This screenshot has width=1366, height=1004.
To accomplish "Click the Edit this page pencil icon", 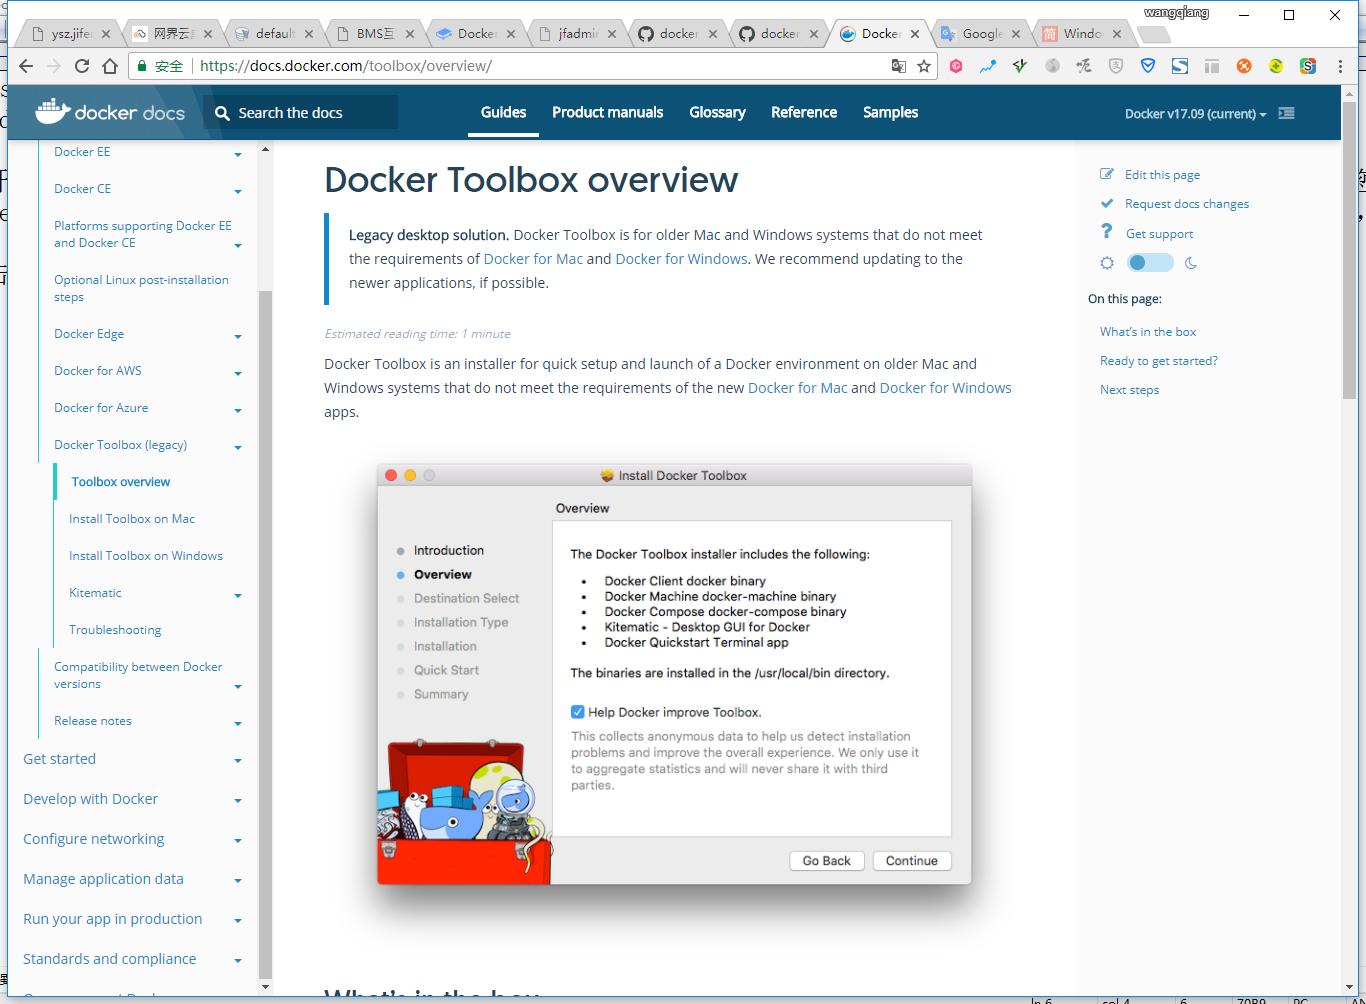I will click(x=1107, y=174).
